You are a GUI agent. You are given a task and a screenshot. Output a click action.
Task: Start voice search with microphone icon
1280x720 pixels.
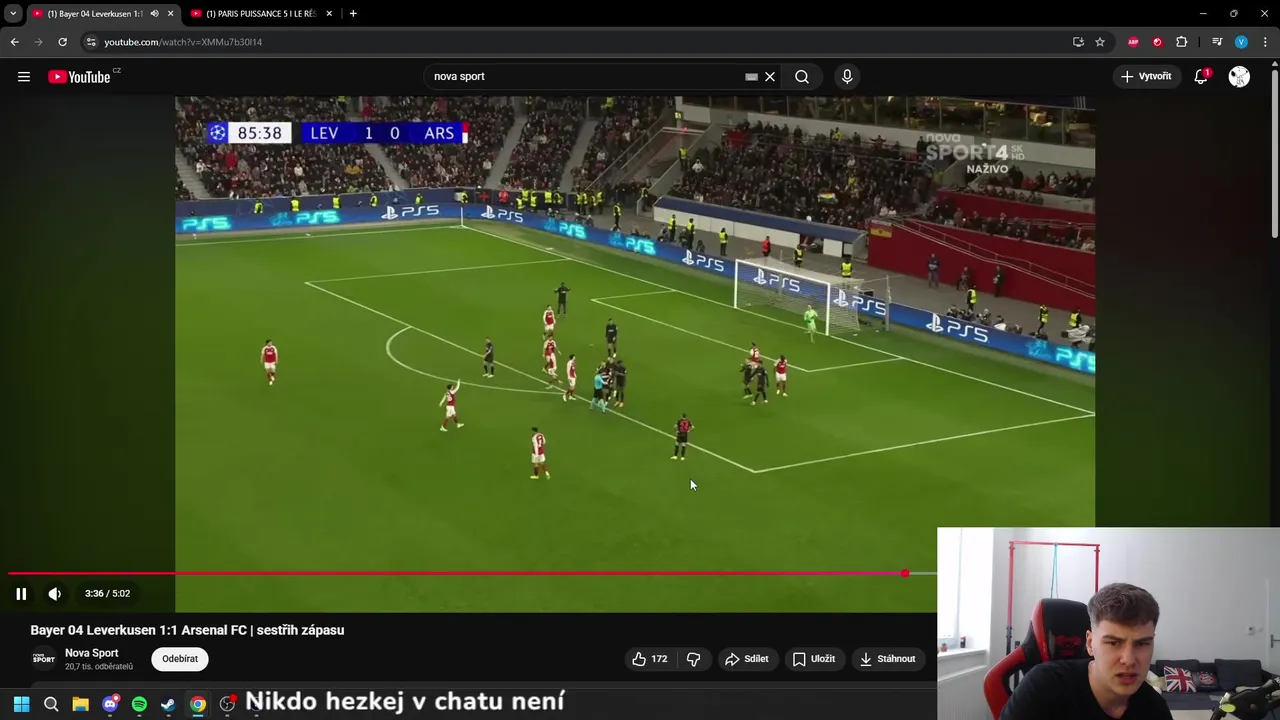pos(847,77)
